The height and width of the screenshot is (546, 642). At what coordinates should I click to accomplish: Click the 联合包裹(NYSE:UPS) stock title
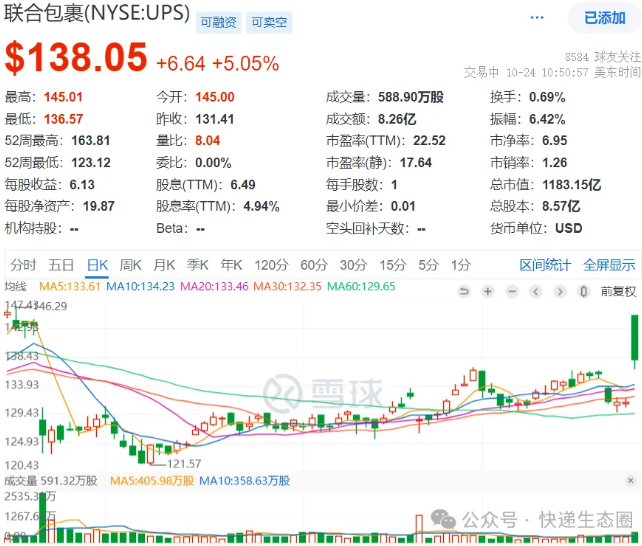97,13
